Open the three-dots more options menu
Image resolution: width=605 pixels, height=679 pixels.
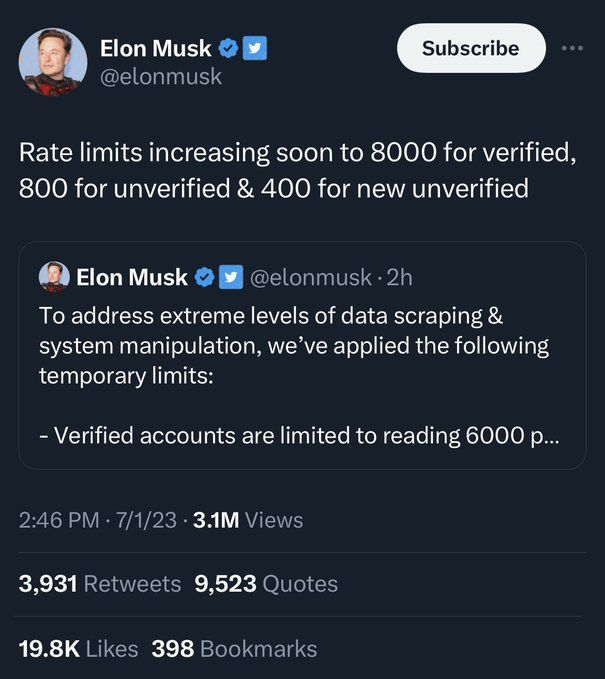click(571, 48)
